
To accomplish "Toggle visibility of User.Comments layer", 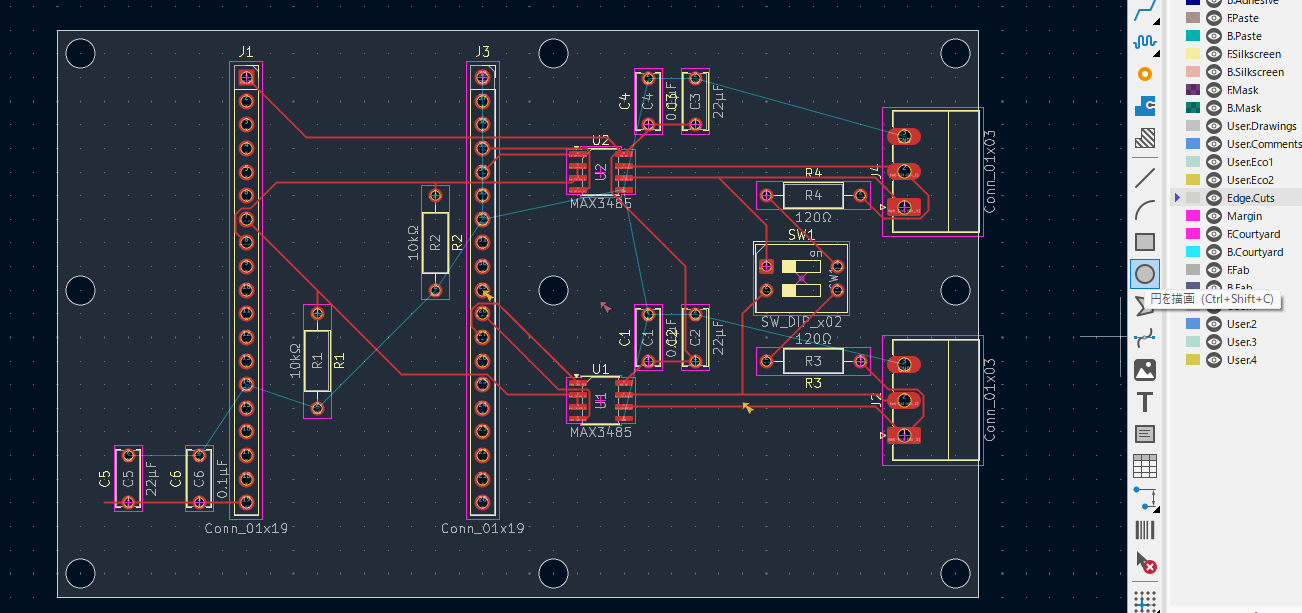I will click(1214, 144).
